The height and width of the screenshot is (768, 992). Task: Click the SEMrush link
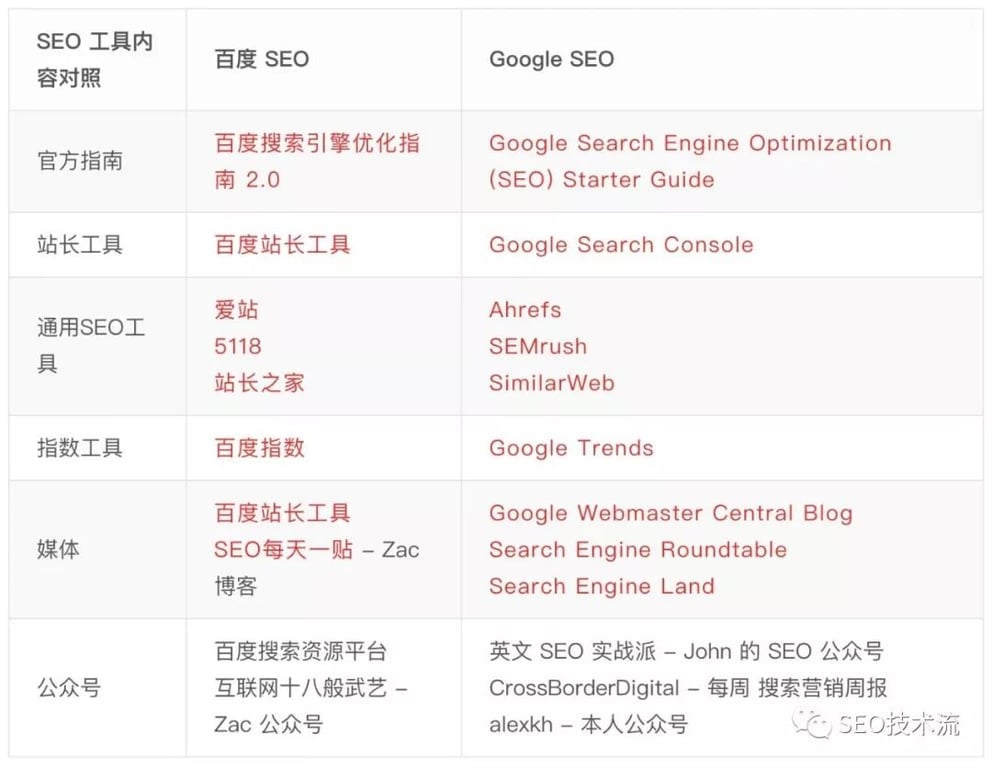click(537, 346)
